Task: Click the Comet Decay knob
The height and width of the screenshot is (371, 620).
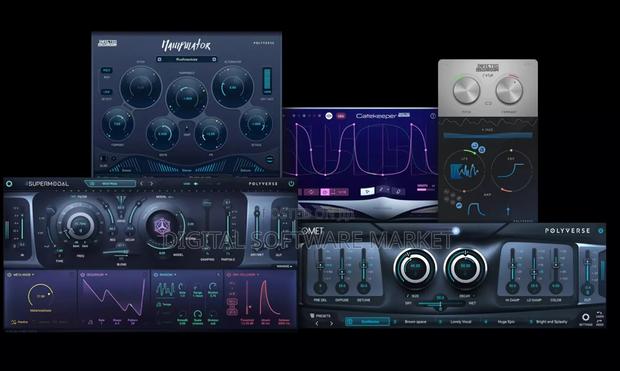Action: (465, 268)
